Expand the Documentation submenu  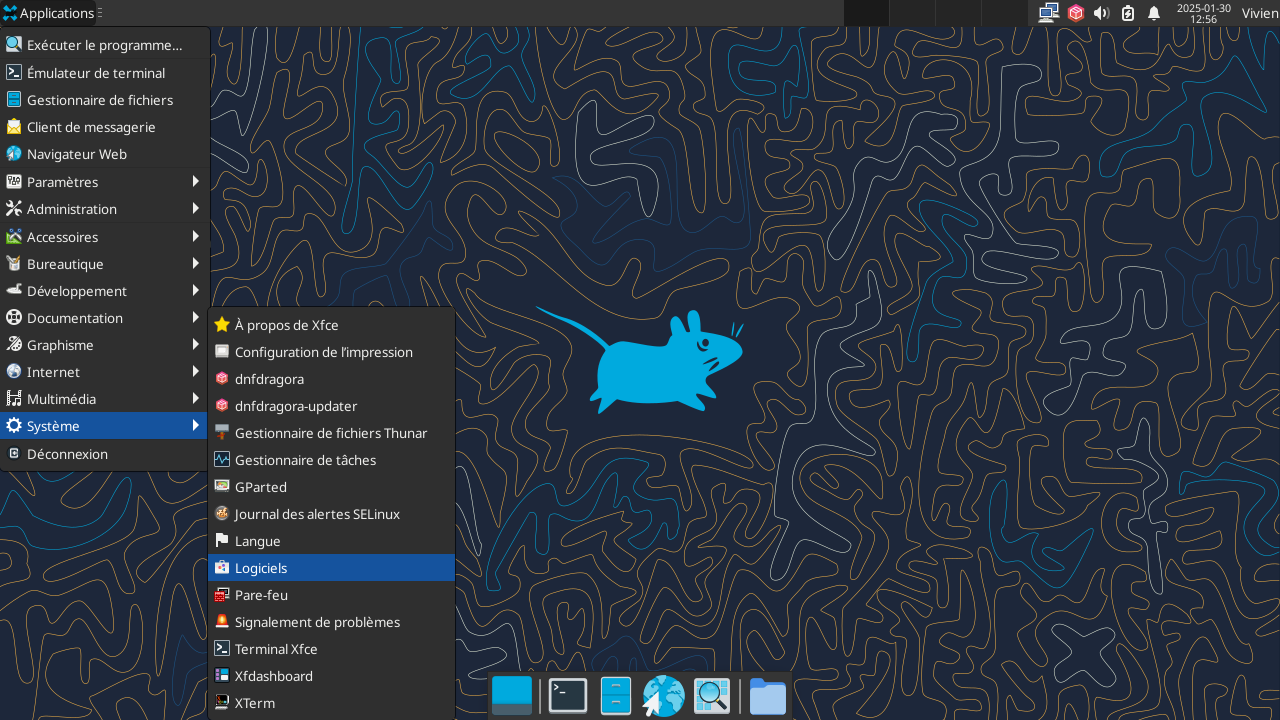105,318
